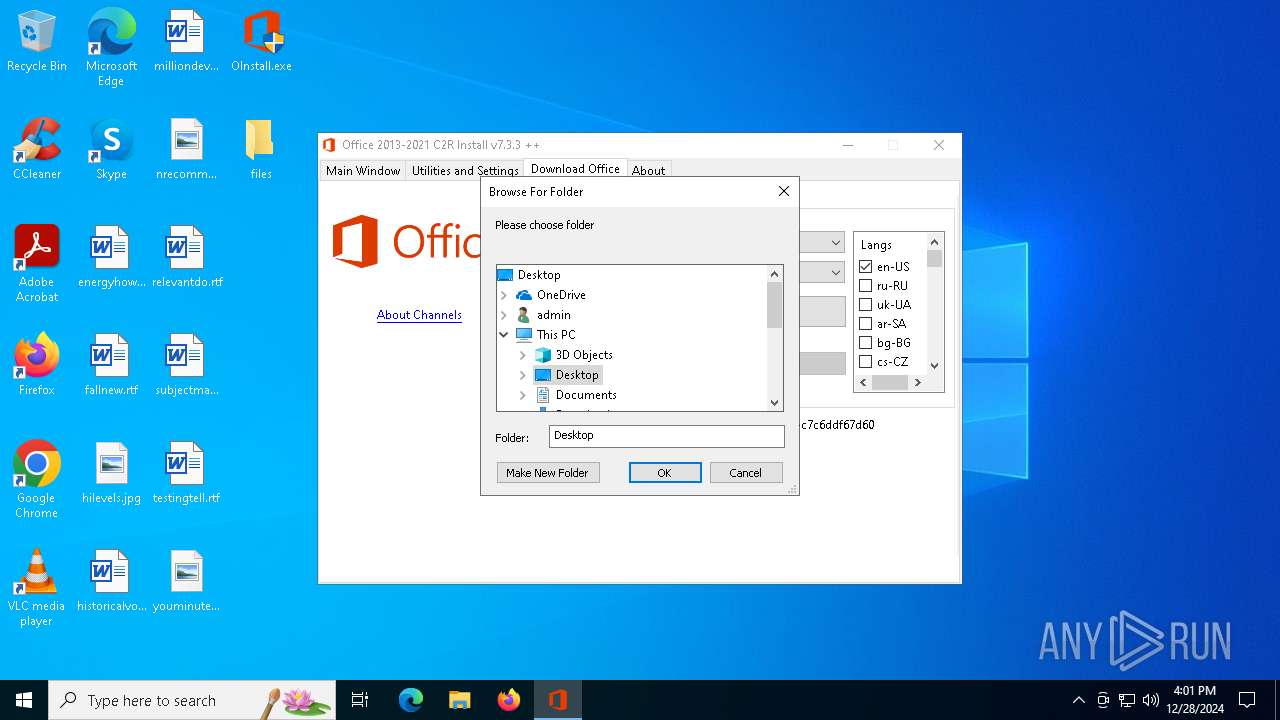Check the bg-BG language checkbox
The width and height of the screenshot is (1280, 720).
tap(866, 343)
